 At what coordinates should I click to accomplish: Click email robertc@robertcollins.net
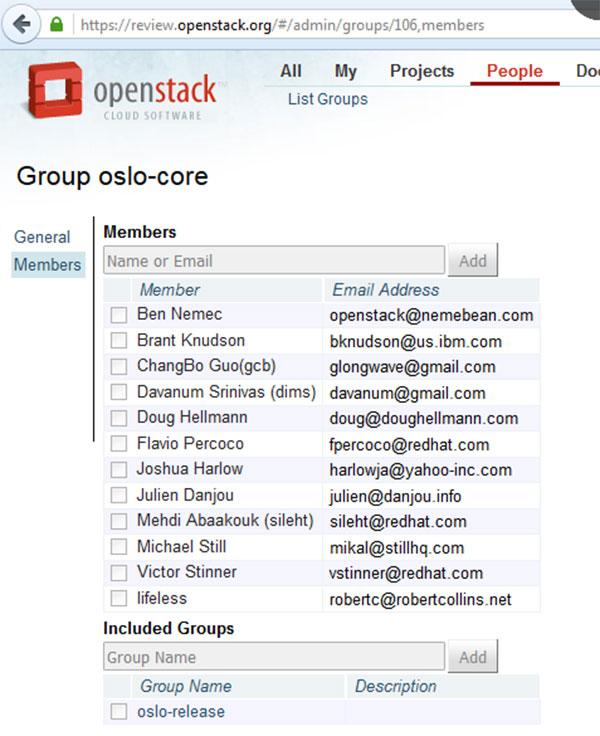pos(421,600)
